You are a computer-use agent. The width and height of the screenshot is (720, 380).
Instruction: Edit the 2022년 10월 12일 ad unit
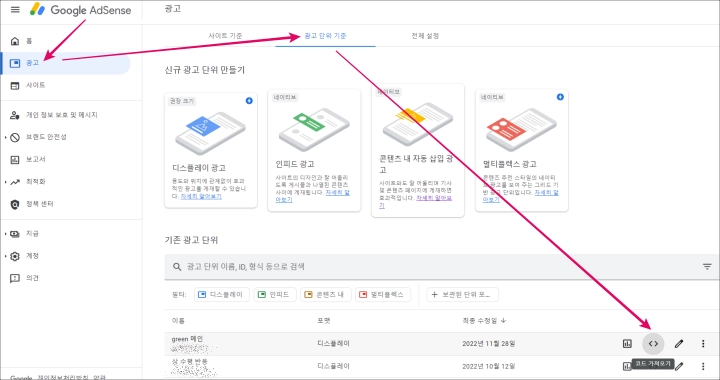click(679, 366)
